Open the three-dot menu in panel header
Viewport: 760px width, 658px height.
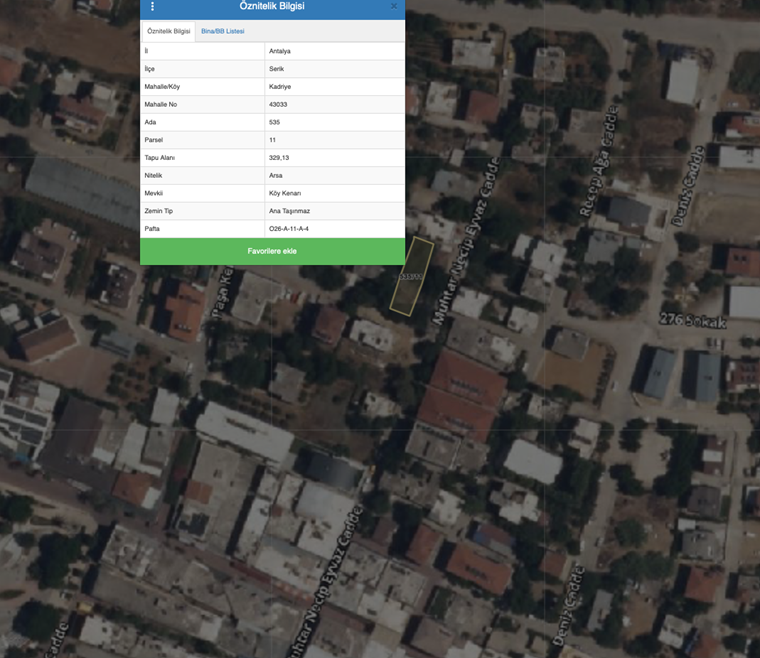click(x=152, y=6)
